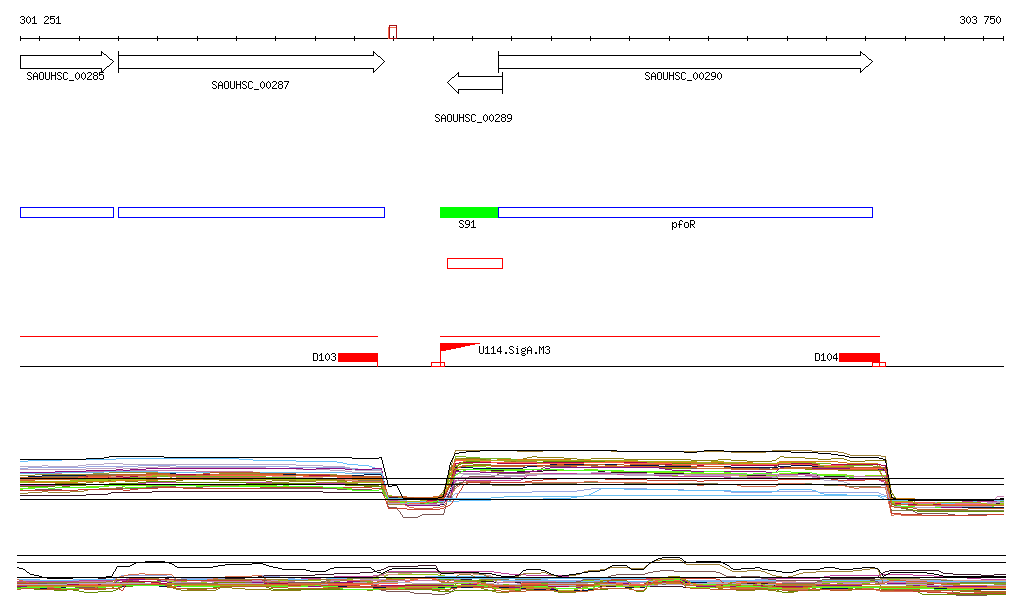The image size is (1024, 611).
Task: Click the SAOUHSC_00287 gene arrow
Action: pyautogui.click(x=250, y=63)
